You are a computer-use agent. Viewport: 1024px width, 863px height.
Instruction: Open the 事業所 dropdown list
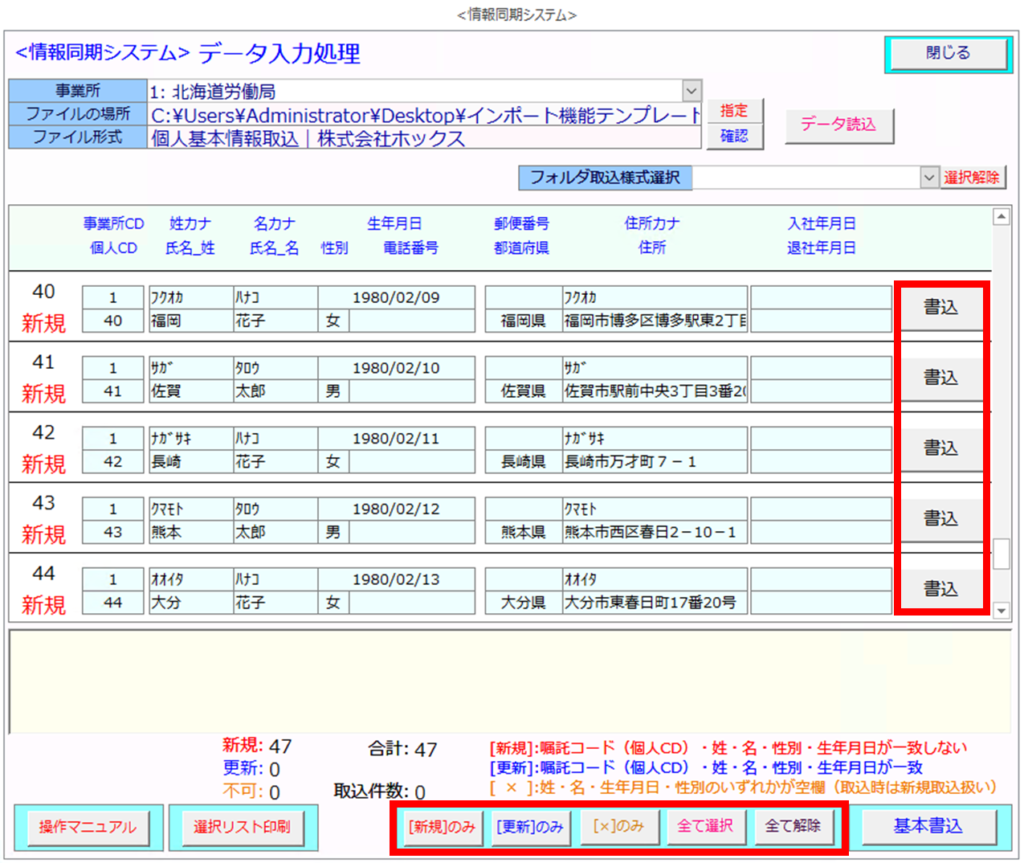pos(691,91)
